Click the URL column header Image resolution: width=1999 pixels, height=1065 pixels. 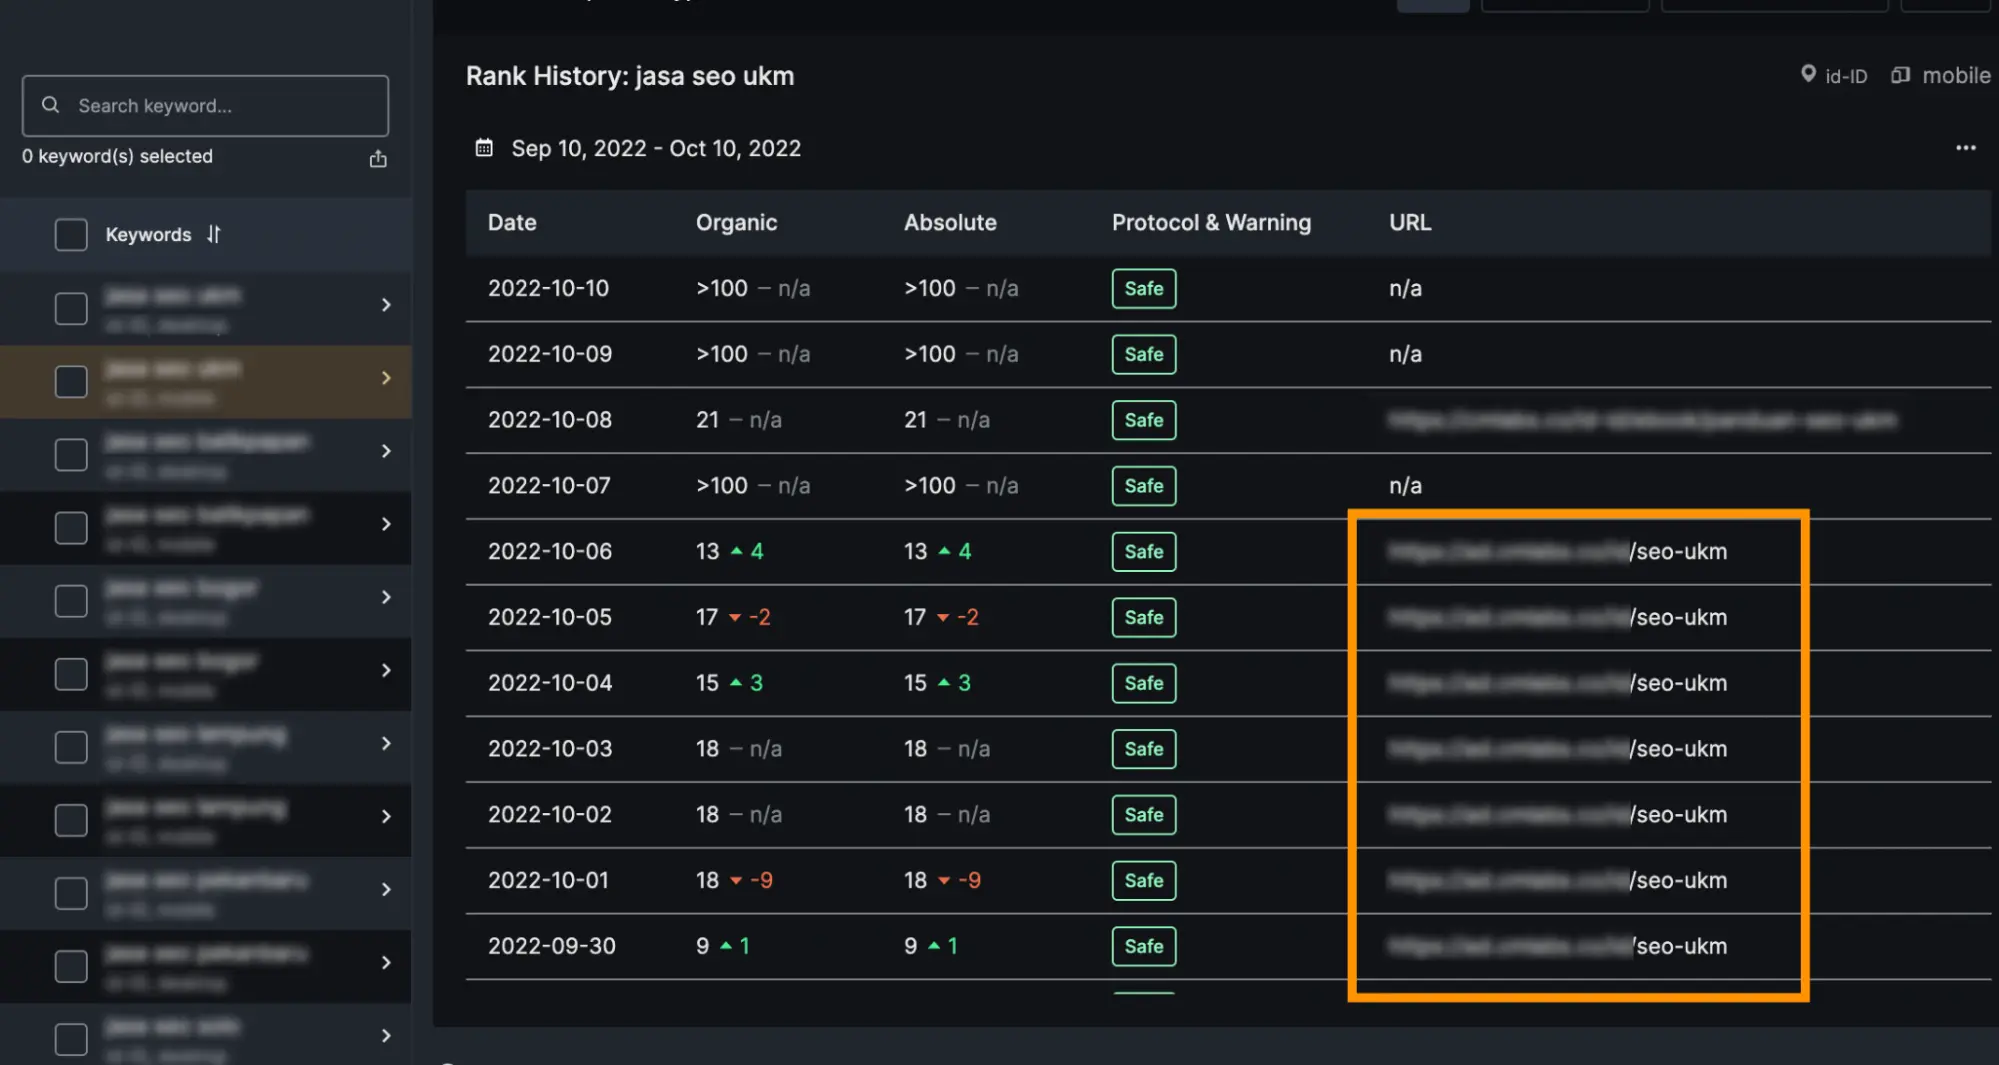tap(1410, 222)
